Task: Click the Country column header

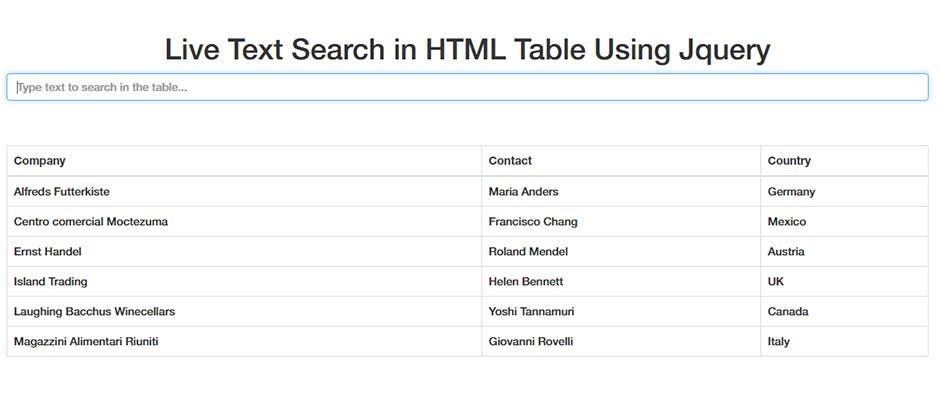Action: (789, 161)
